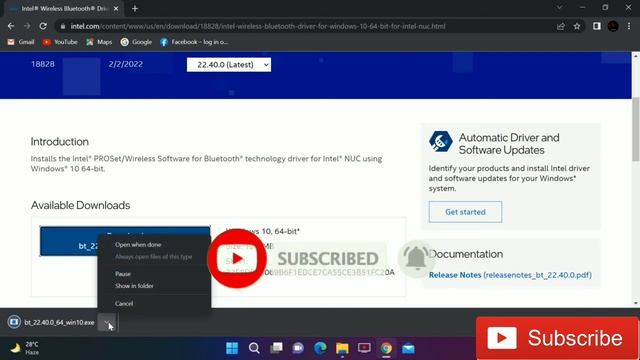Open the YouTube bookmark
Screen dimensions: 640x360
(x=60, y=42)
